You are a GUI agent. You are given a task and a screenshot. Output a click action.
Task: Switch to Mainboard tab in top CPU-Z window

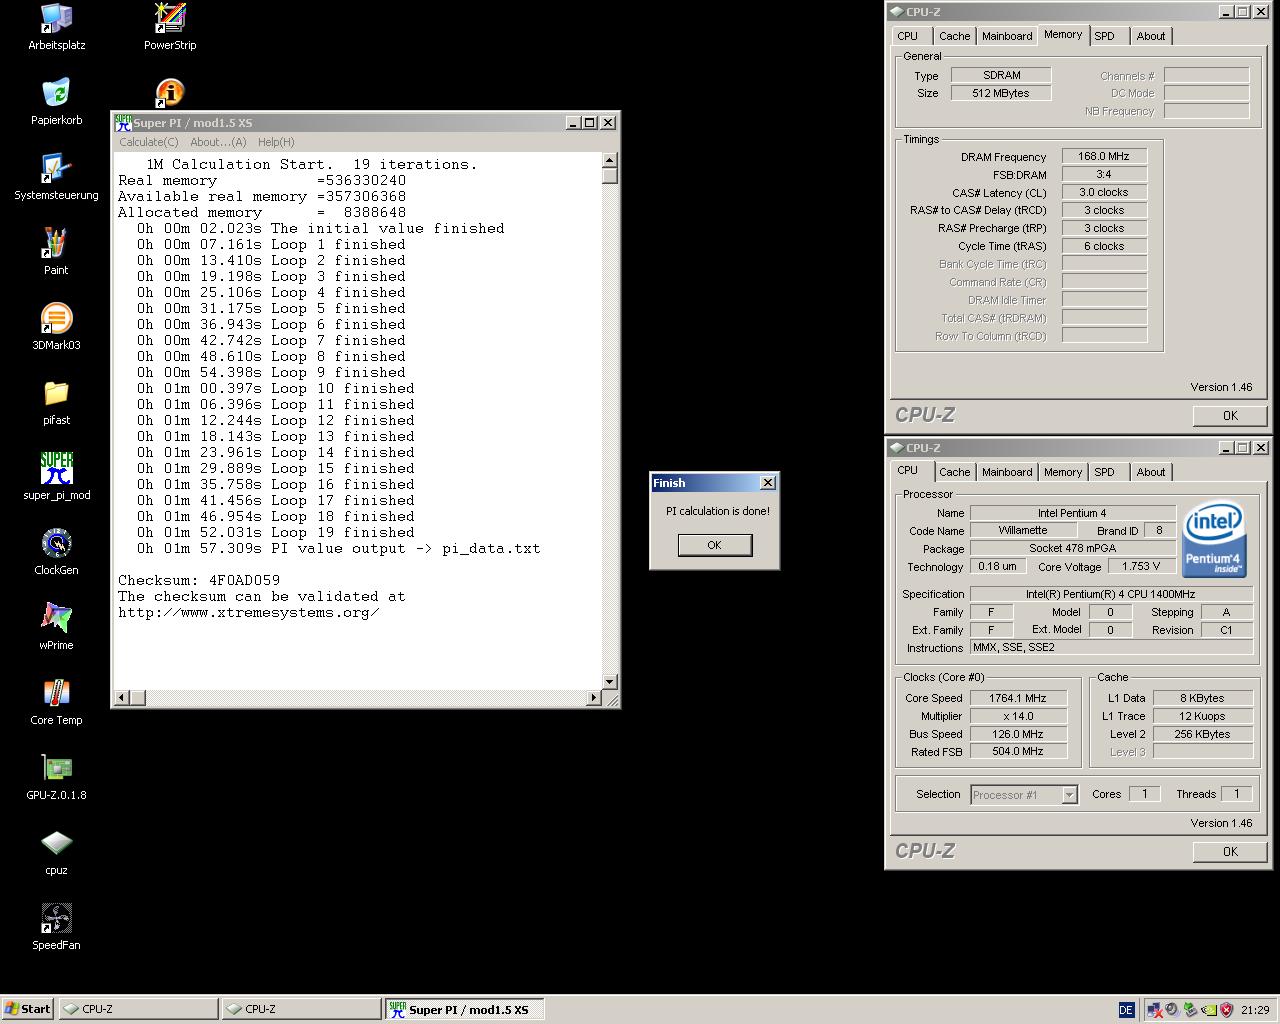click(1007, 36)
